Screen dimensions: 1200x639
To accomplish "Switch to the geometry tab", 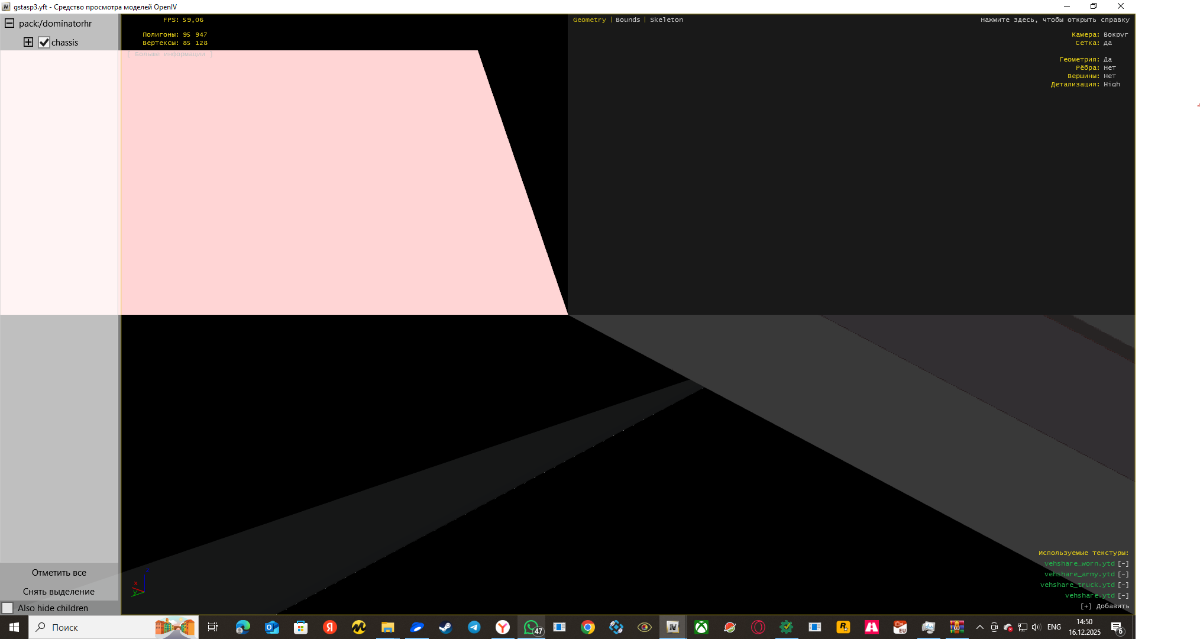I will tap(589, 20).
